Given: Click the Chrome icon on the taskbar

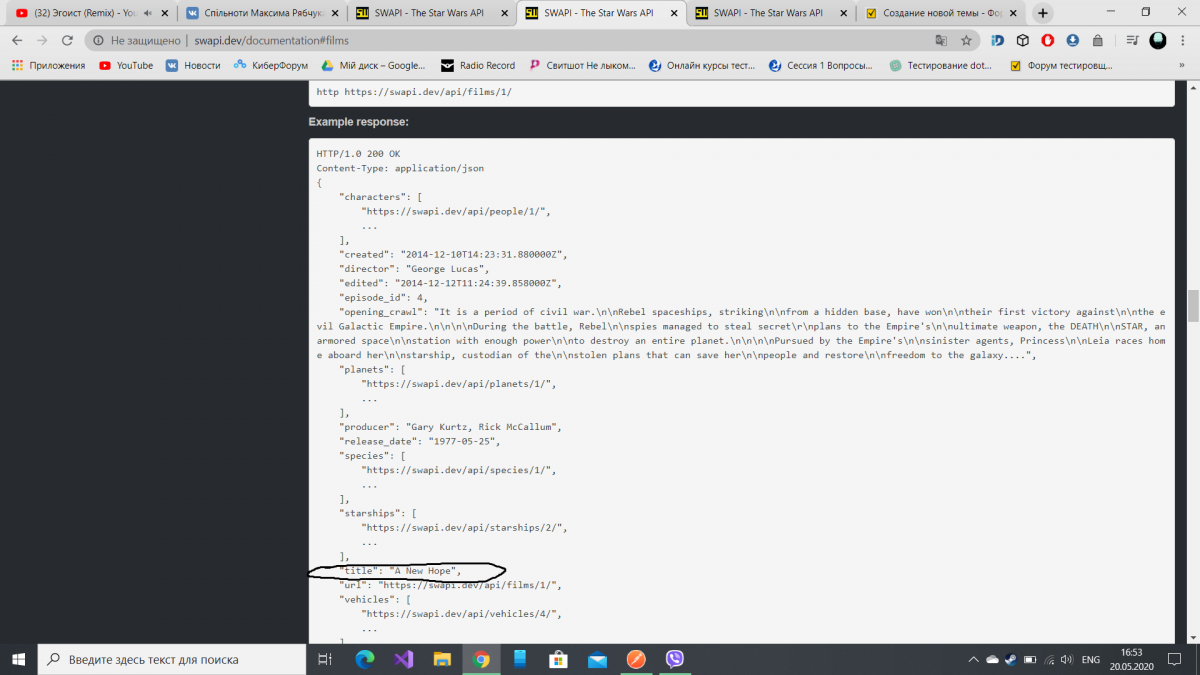Looking at the screenshot, I should [x=481, y=659].
